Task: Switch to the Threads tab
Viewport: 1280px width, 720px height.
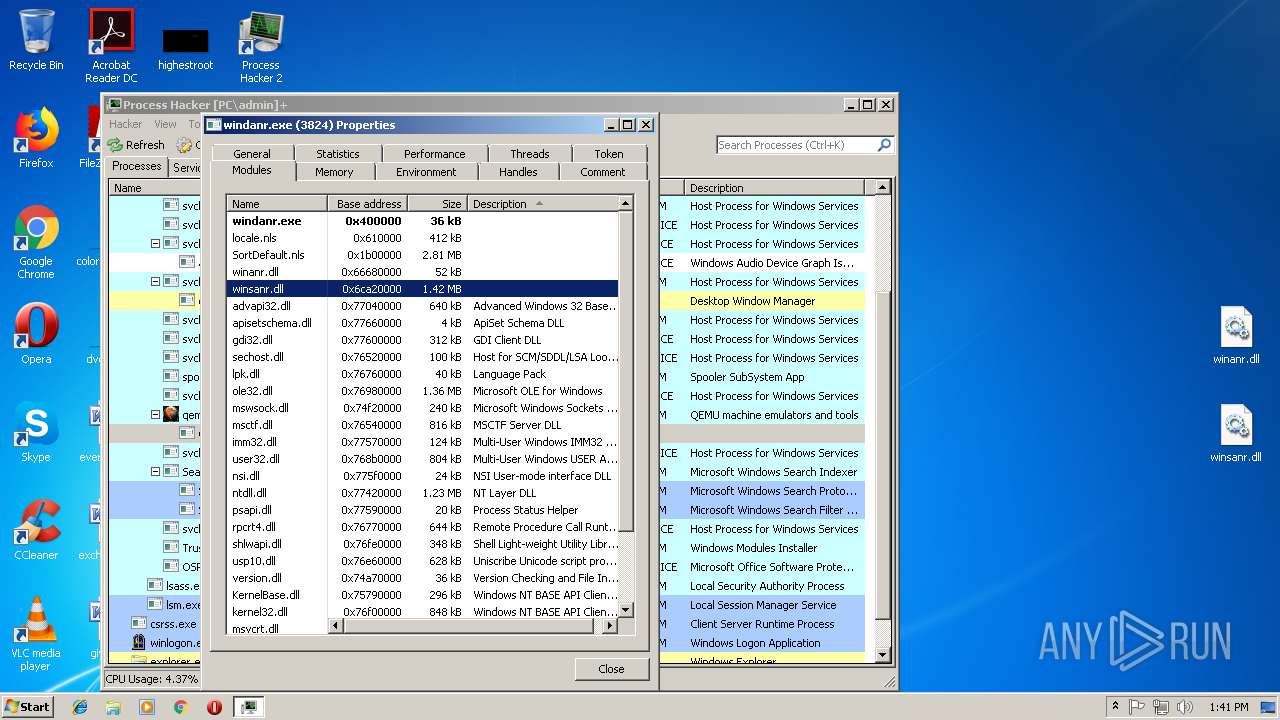Action: 530,154
